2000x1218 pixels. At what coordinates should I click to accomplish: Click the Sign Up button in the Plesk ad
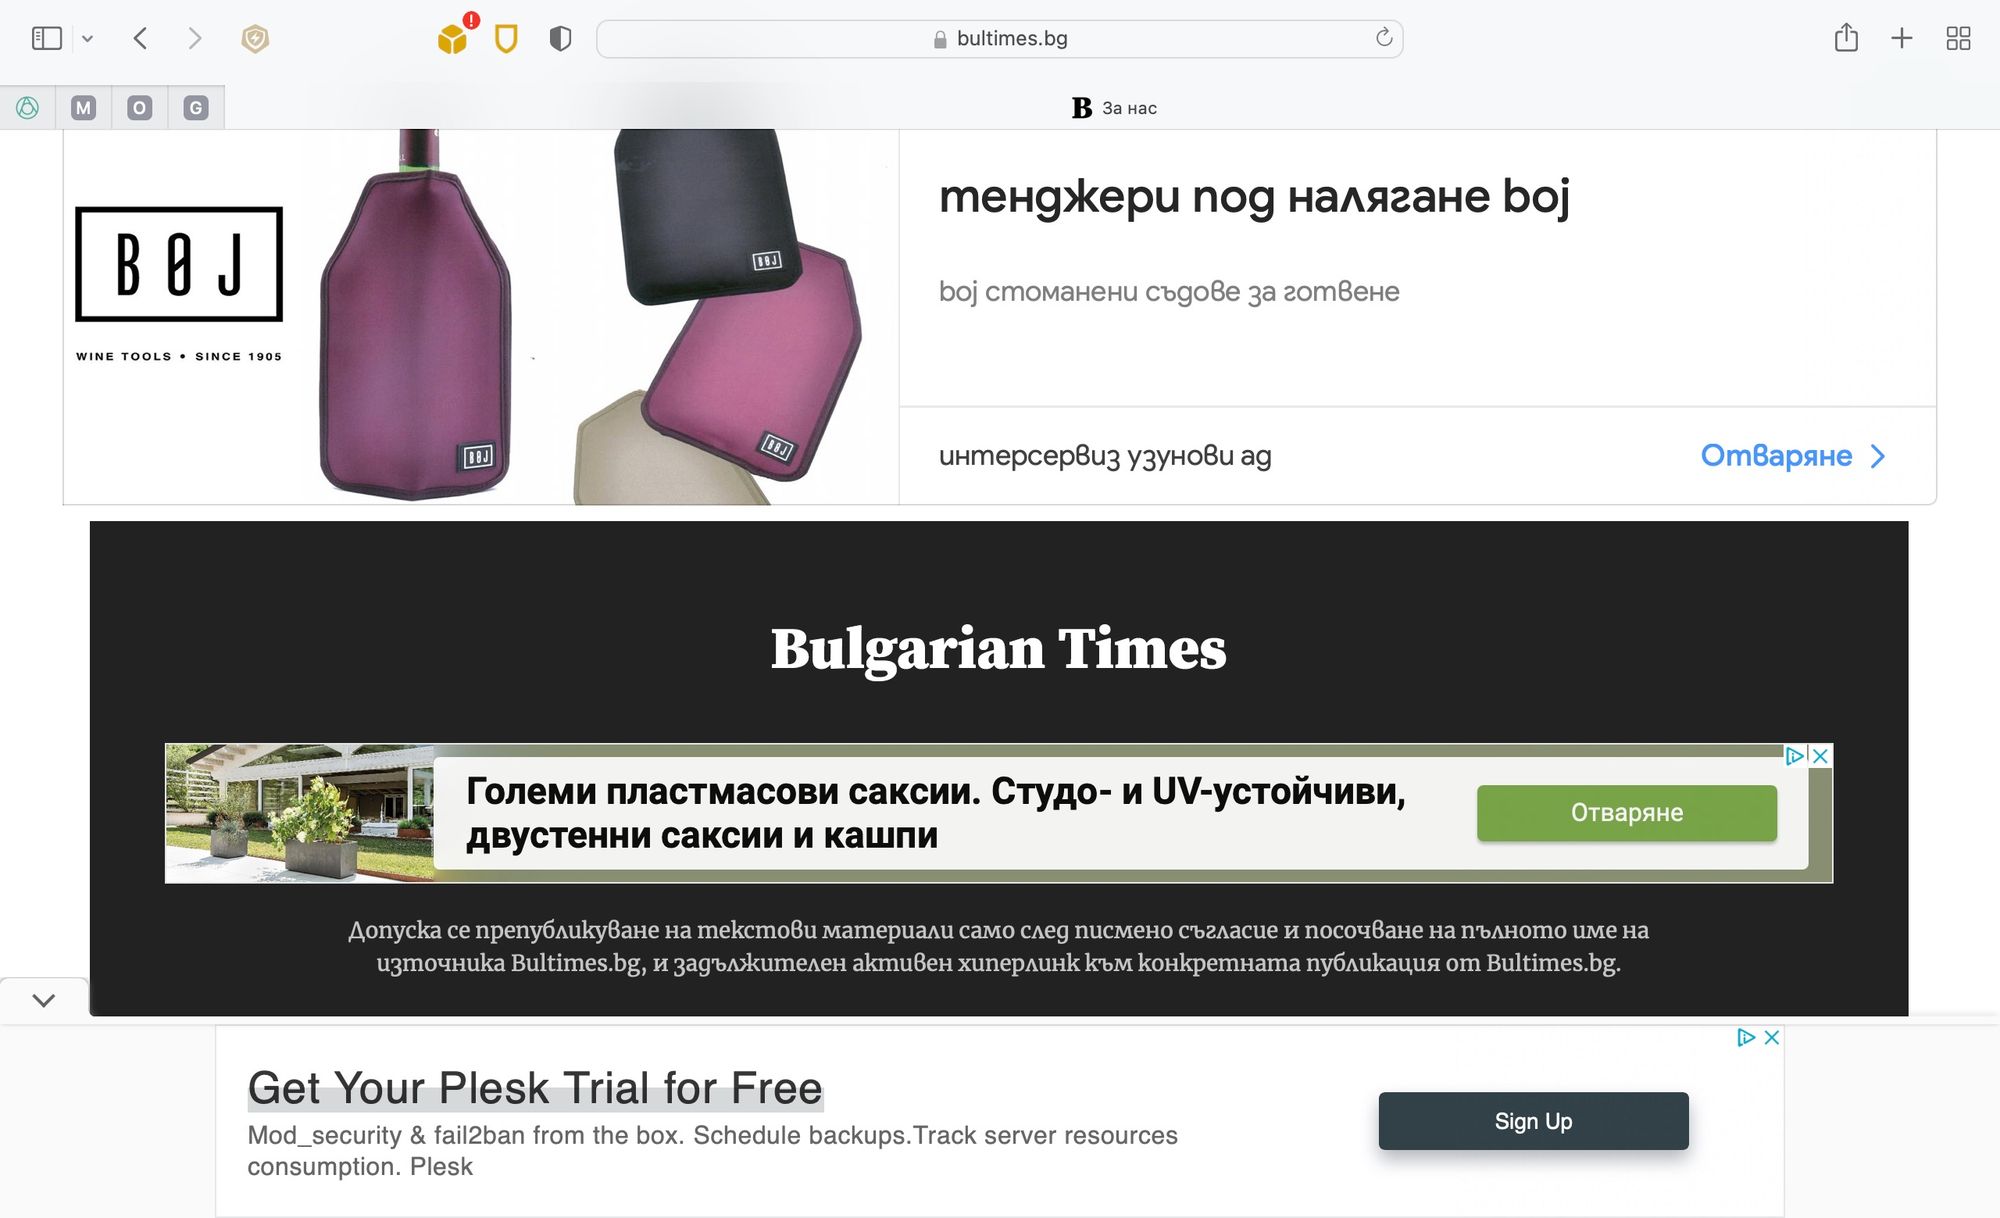1533,1121
